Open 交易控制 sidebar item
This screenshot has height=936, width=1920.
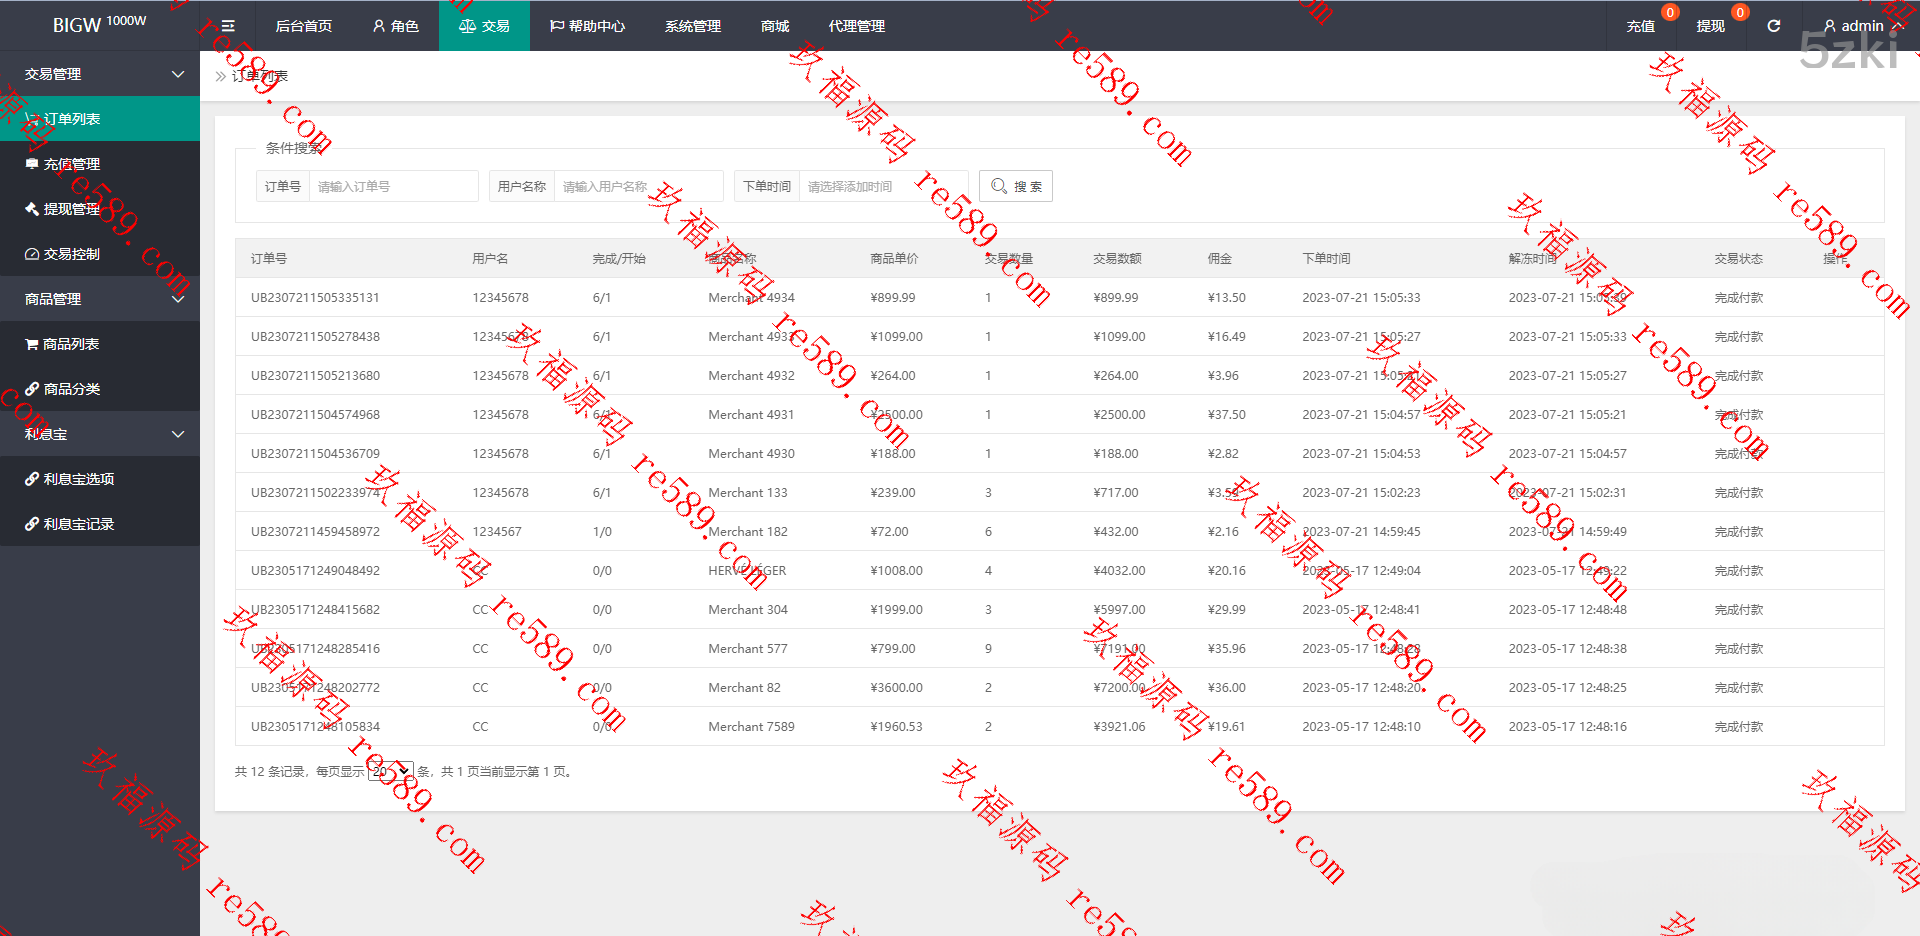click(x=71, y=254)
